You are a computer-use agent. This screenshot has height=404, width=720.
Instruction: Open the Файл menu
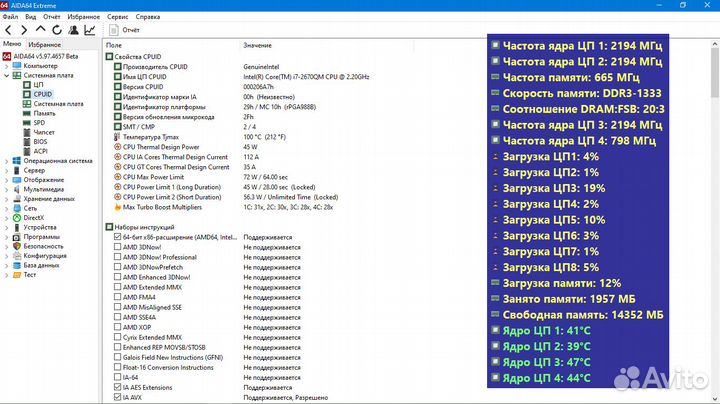click(x=10, y=17)
